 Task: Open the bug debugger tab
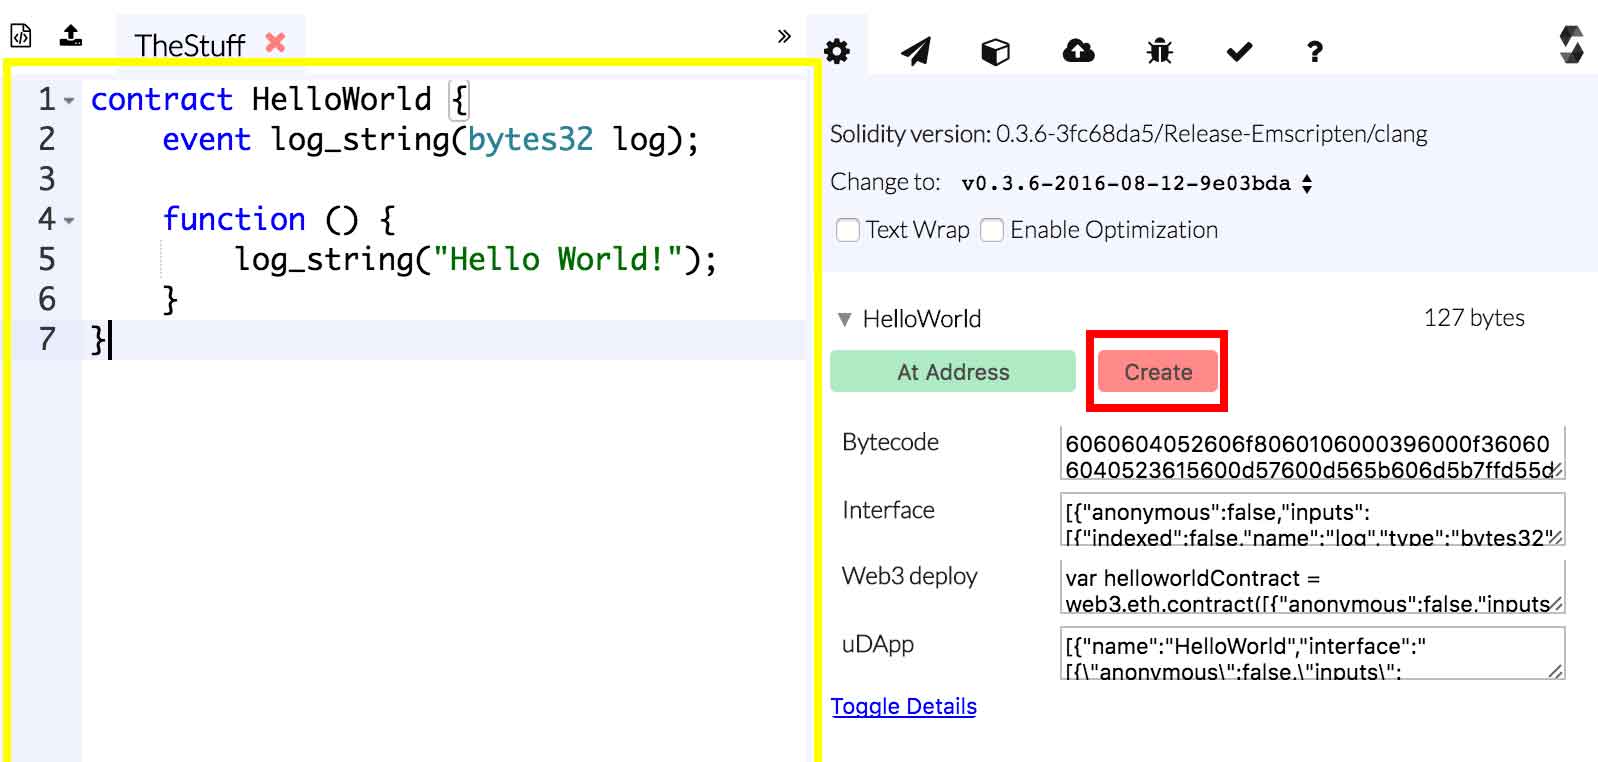[1160, 50]
